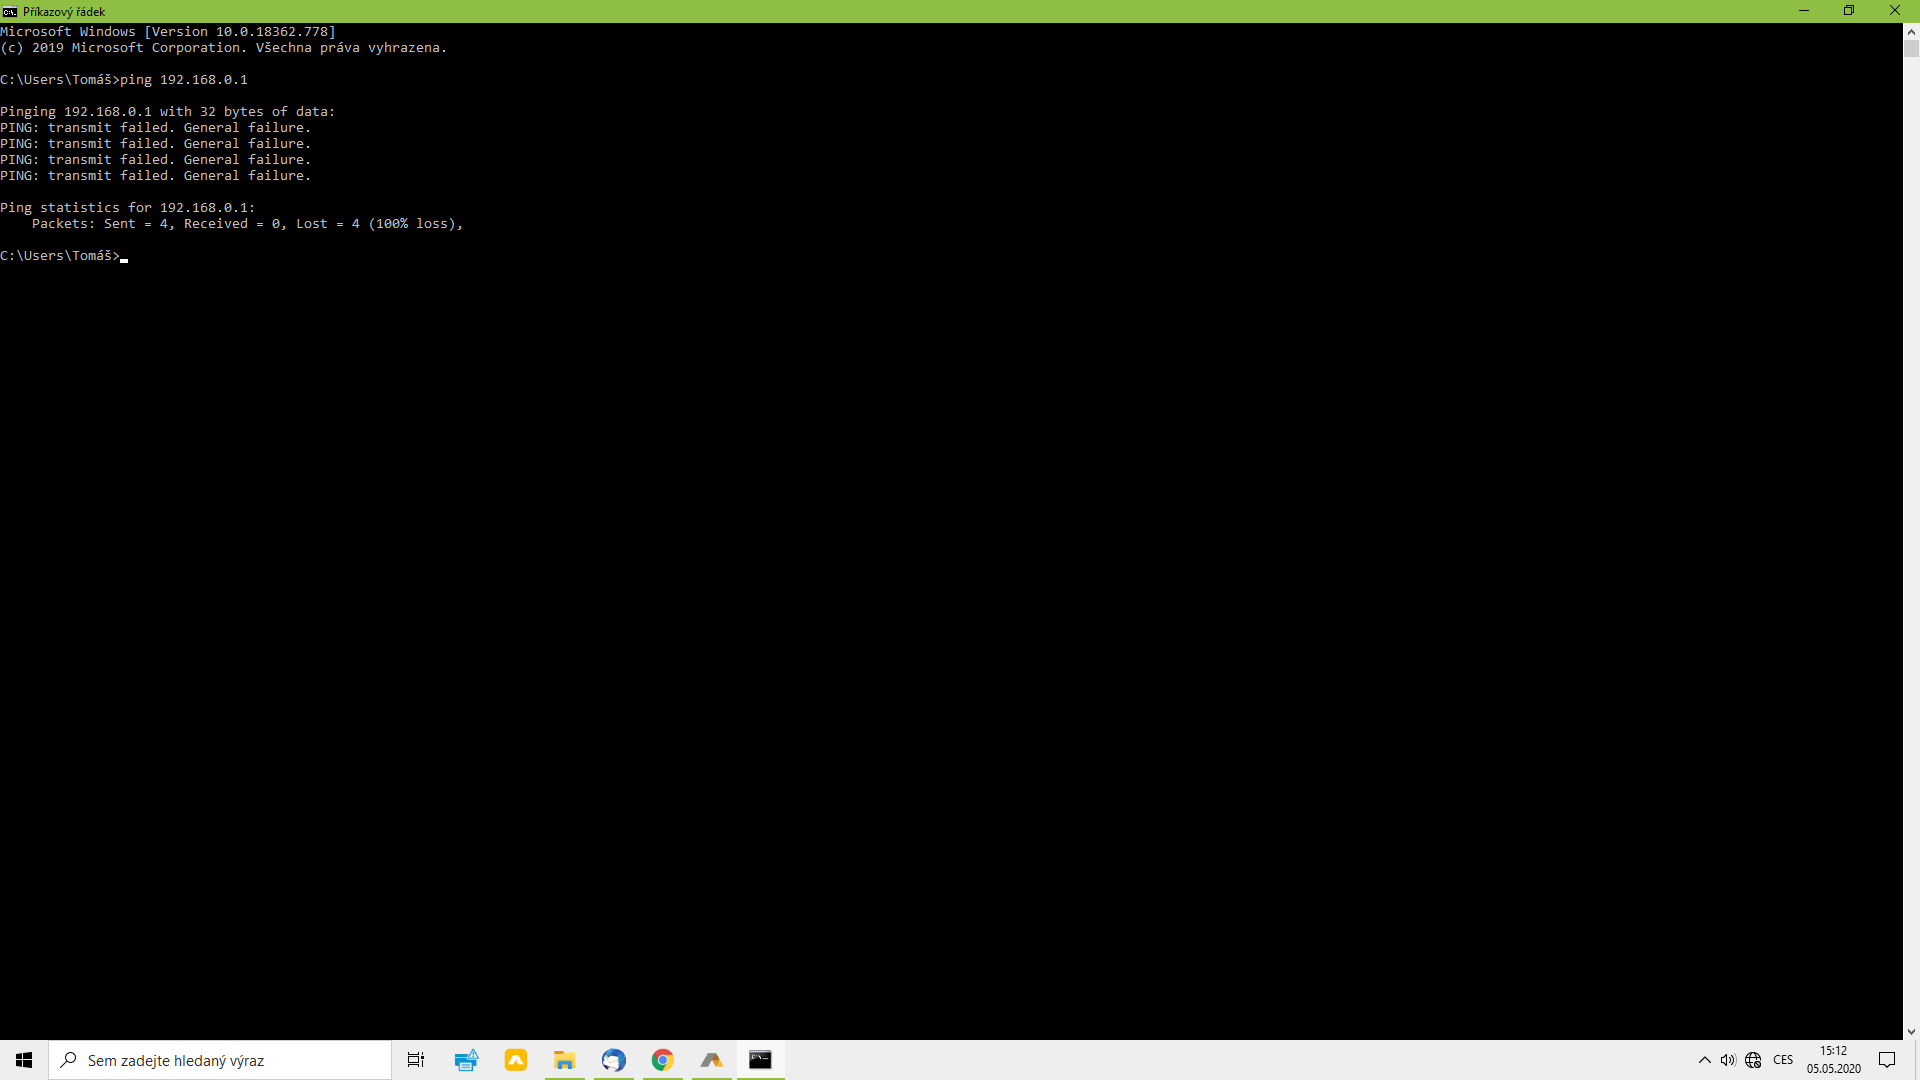1920x1080 pixels.
Task: Open the disconnected network globe icon
Action: tap(1753, 1060)
